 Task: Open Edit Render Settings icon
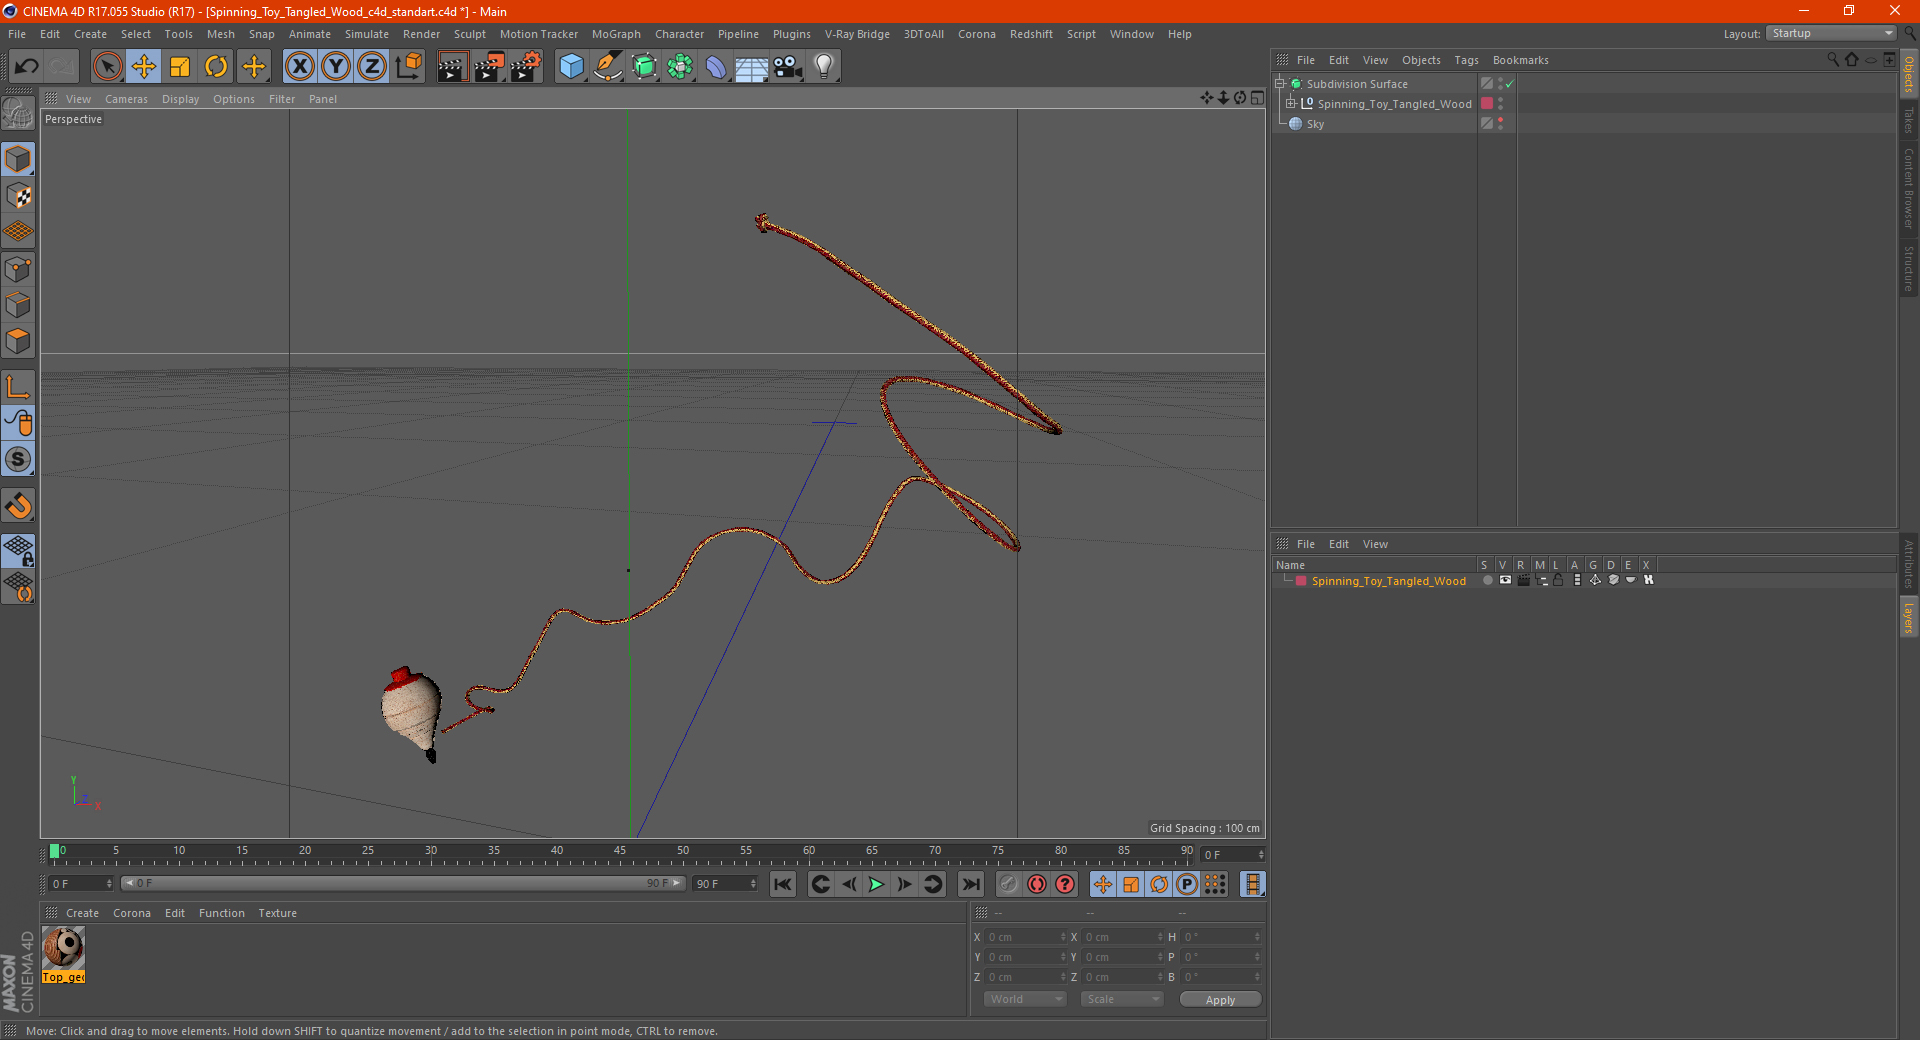coord(526,67)
